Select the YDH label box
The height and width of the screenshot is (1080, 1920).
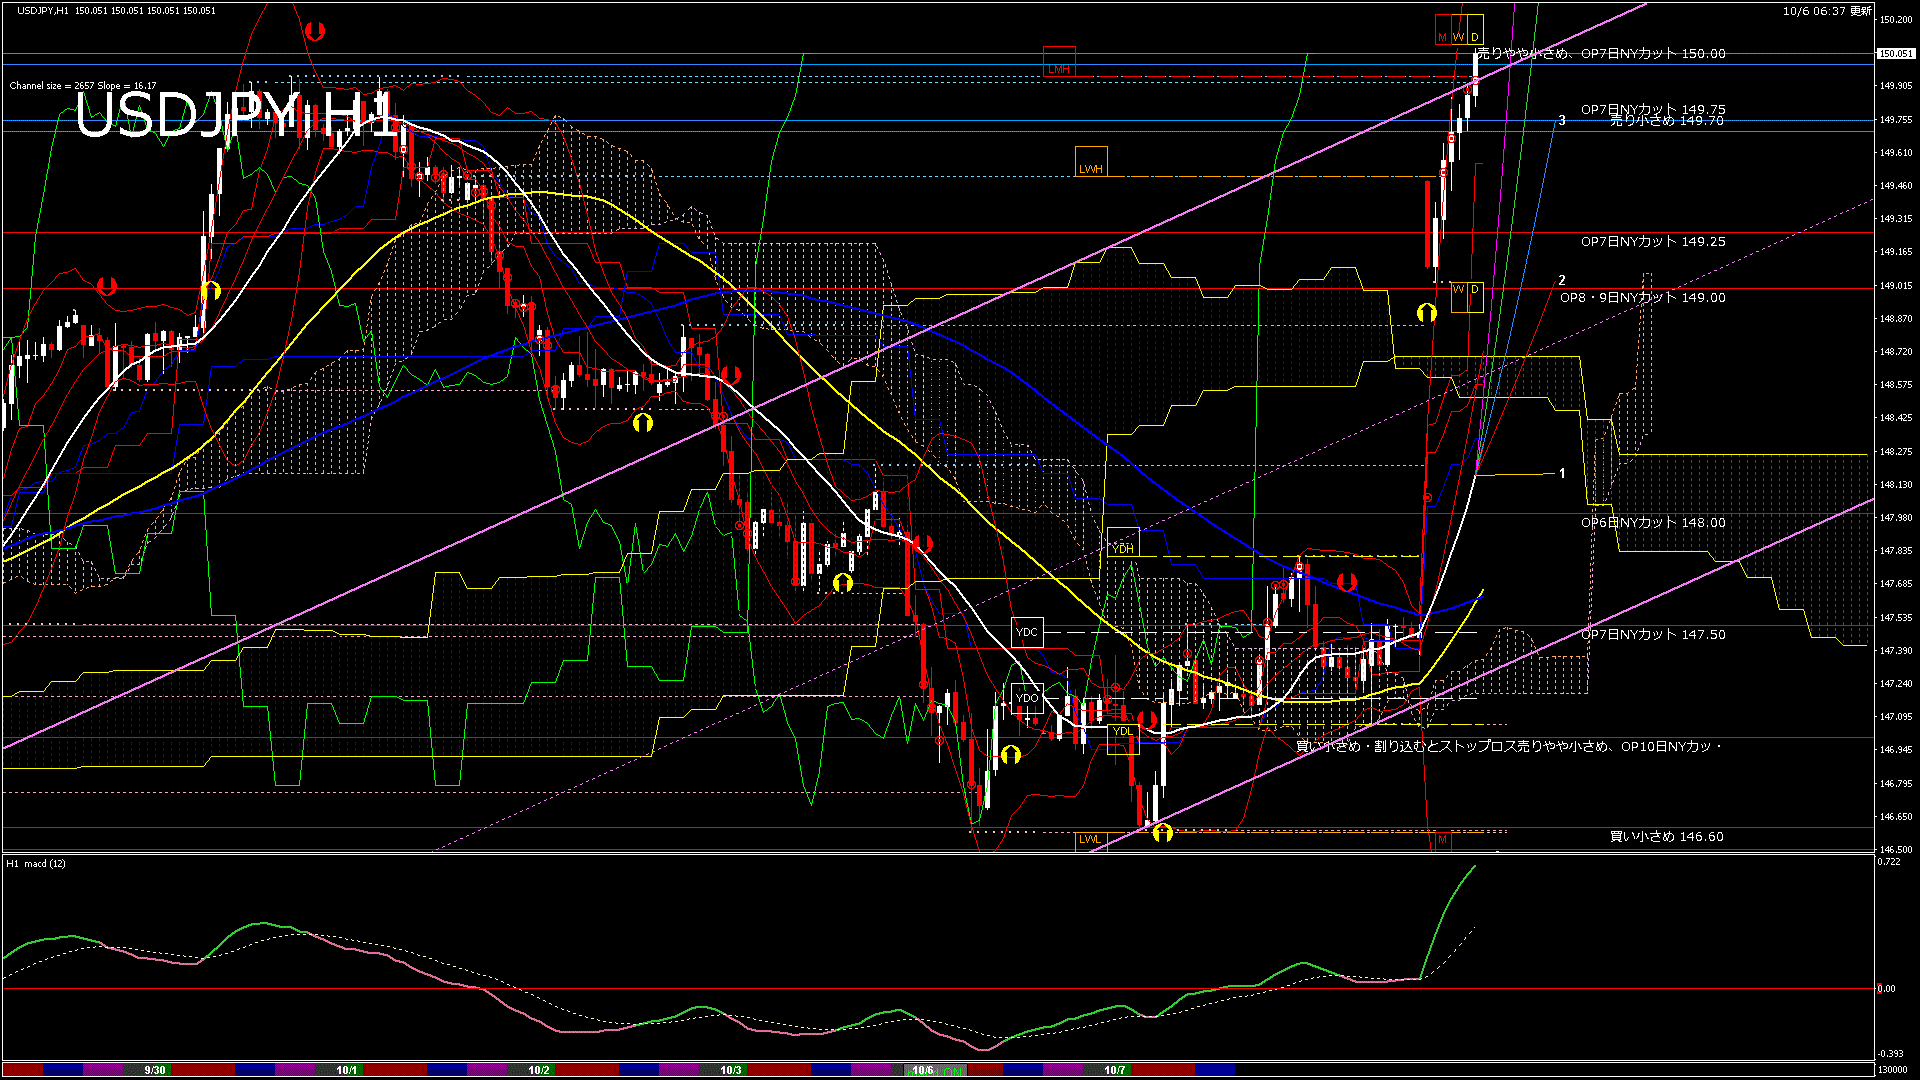(1123, 543)
